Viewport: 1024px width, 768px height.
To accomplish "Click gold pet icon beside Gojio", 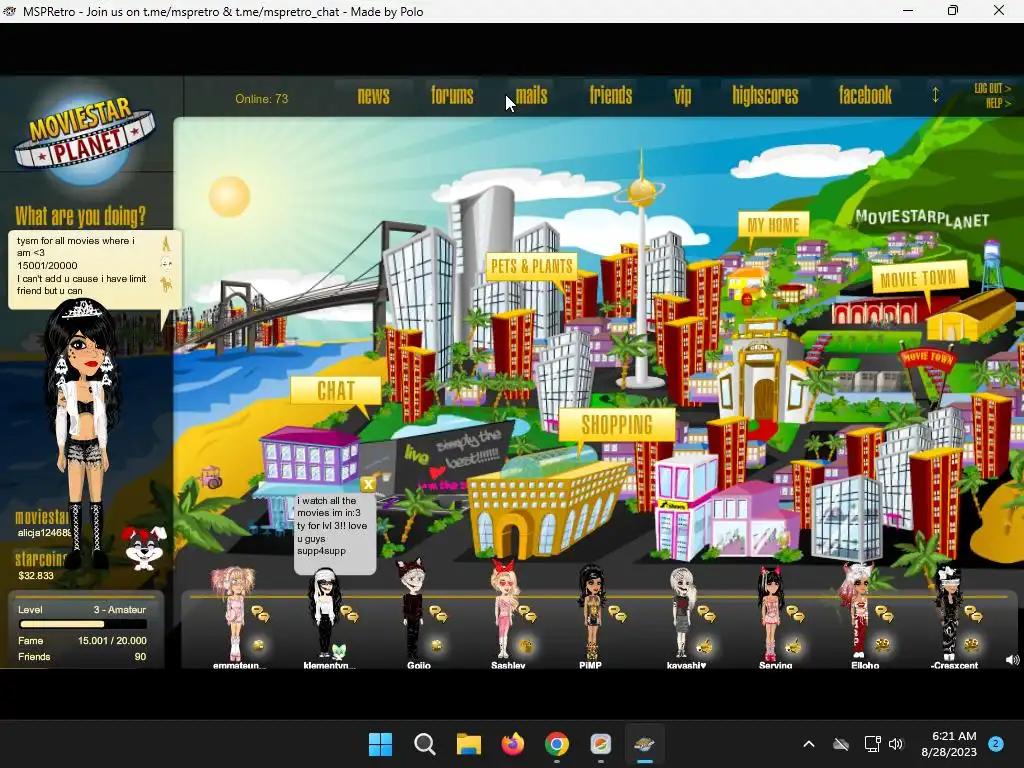I will click(x=436, y=645).
